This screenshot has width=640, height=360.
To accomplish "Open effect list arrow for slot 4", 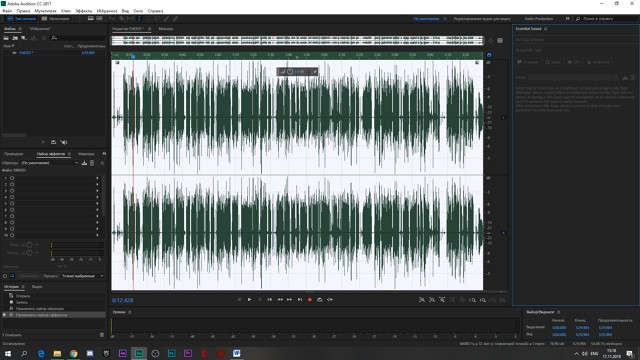I will coord(97,197).
